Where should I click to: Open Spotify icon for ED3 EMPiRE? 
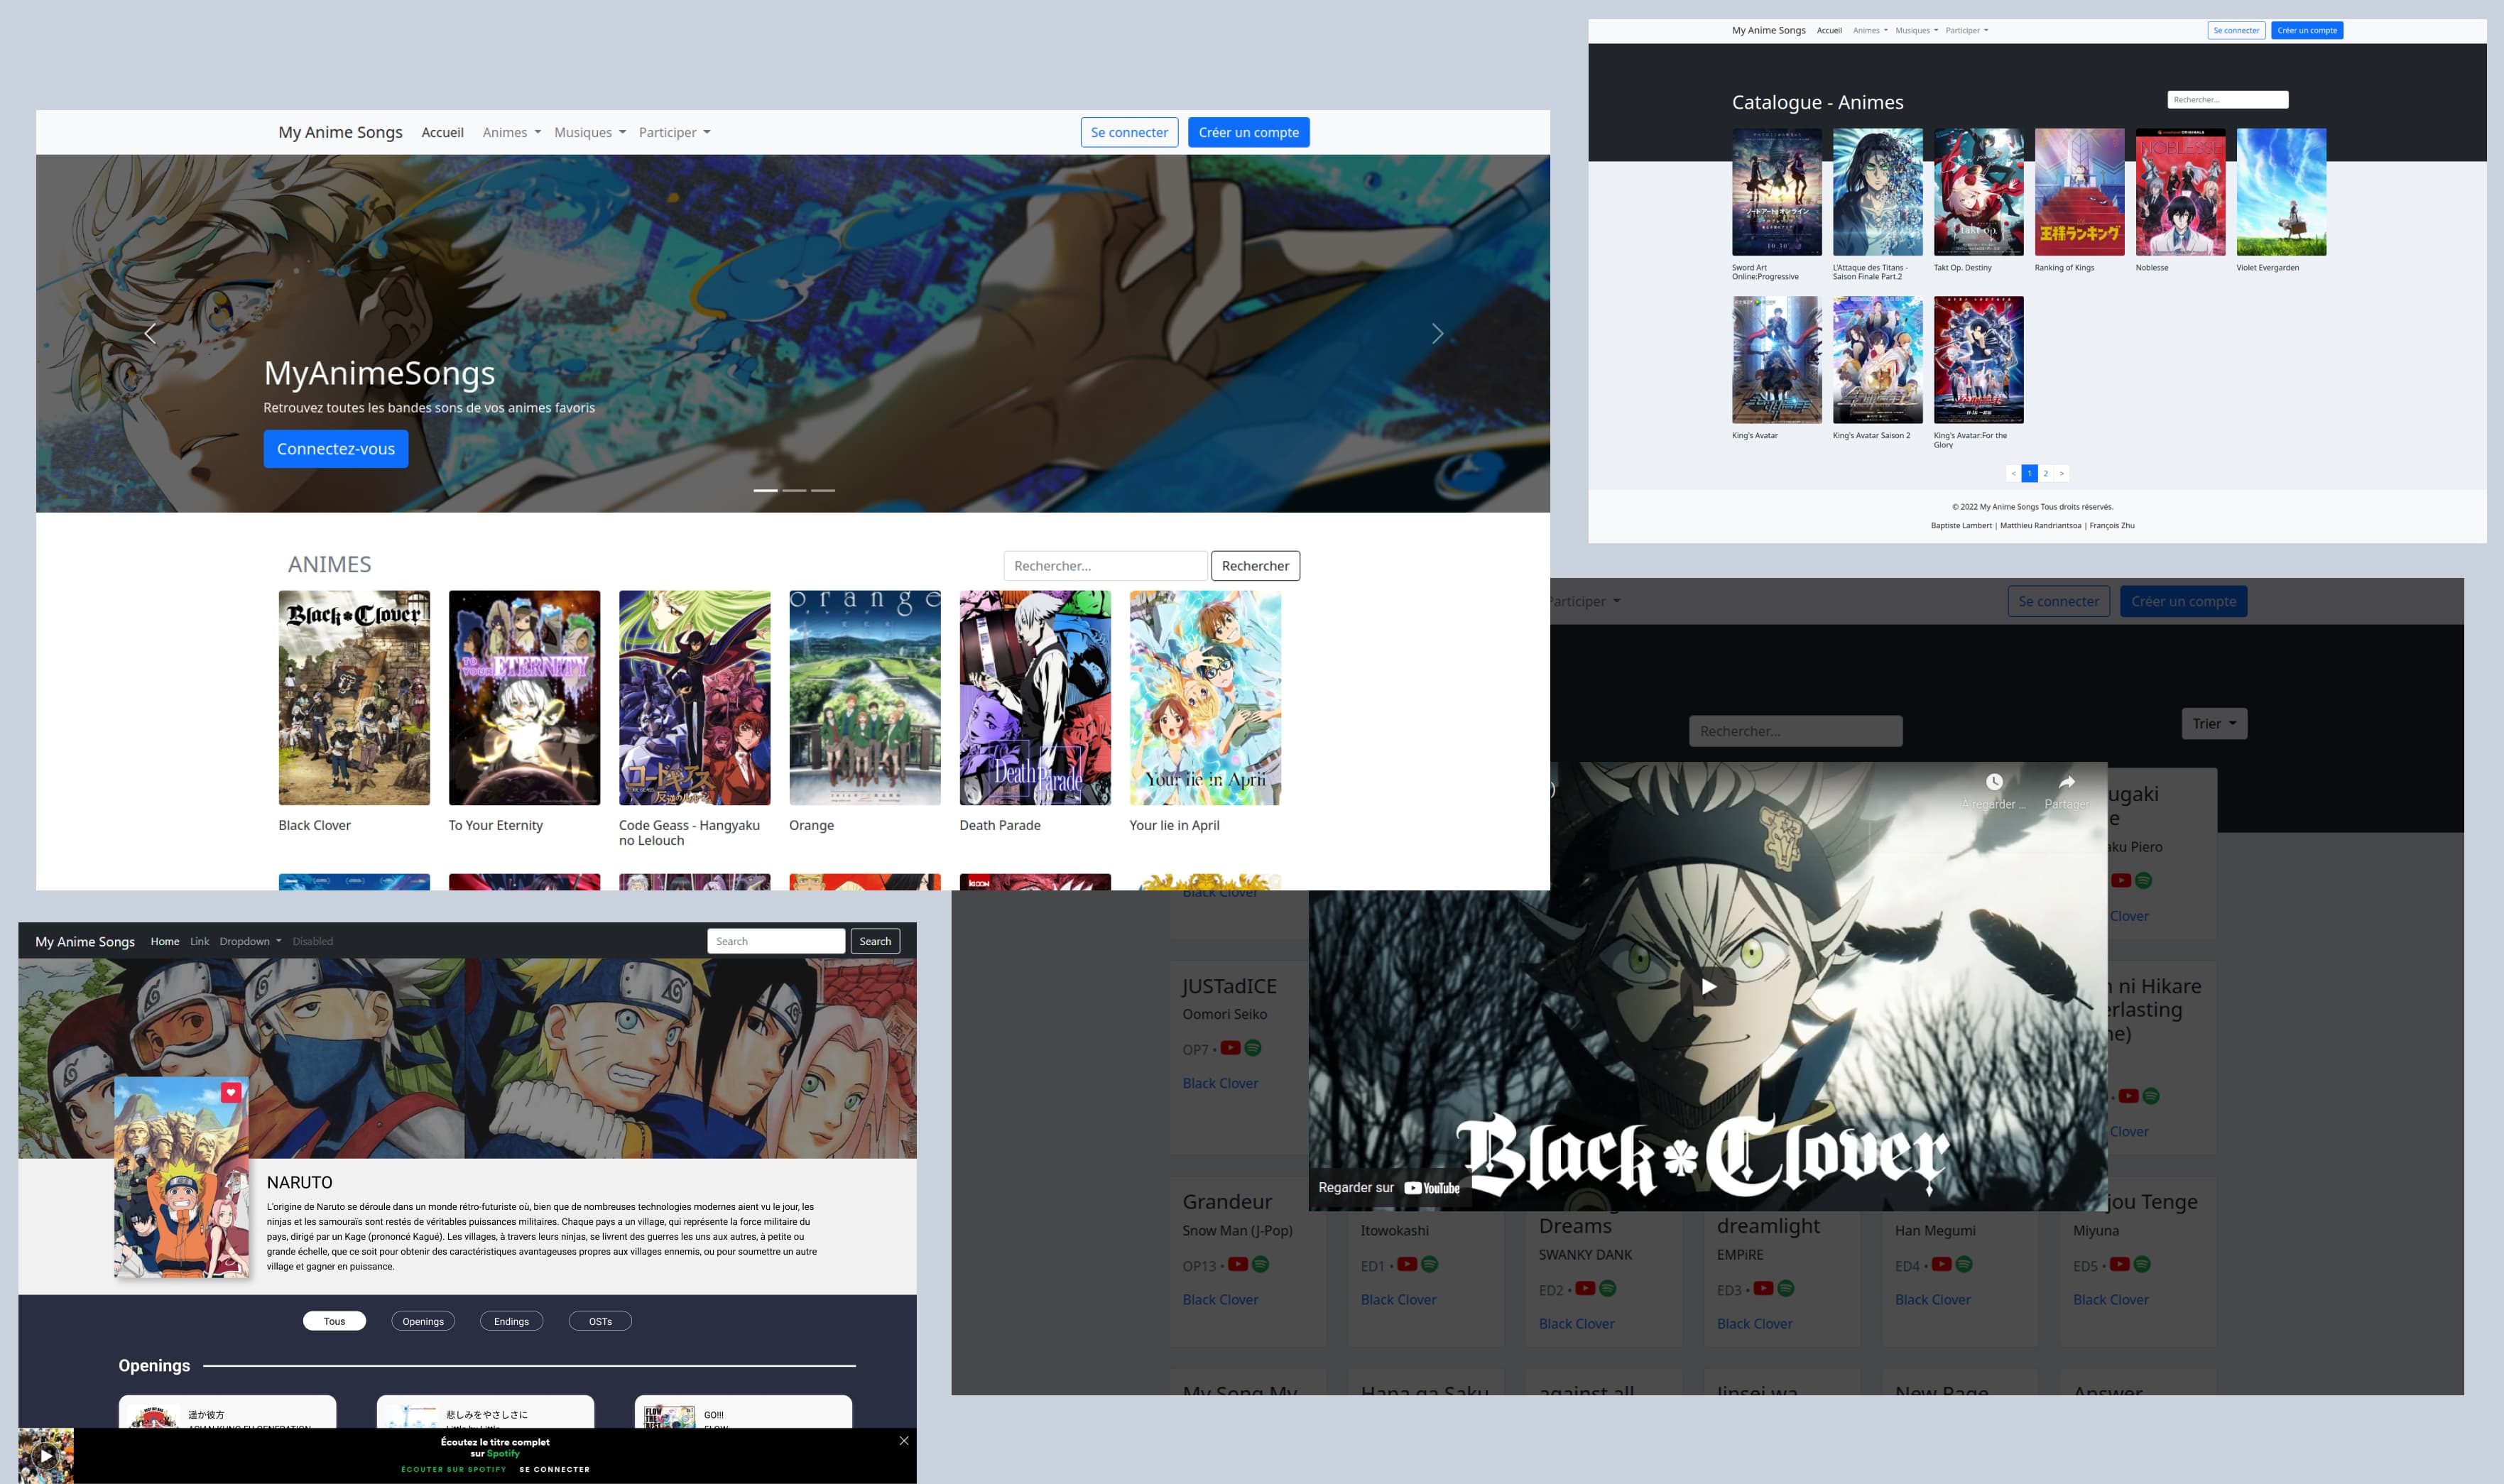(x=1785, y=1288)
